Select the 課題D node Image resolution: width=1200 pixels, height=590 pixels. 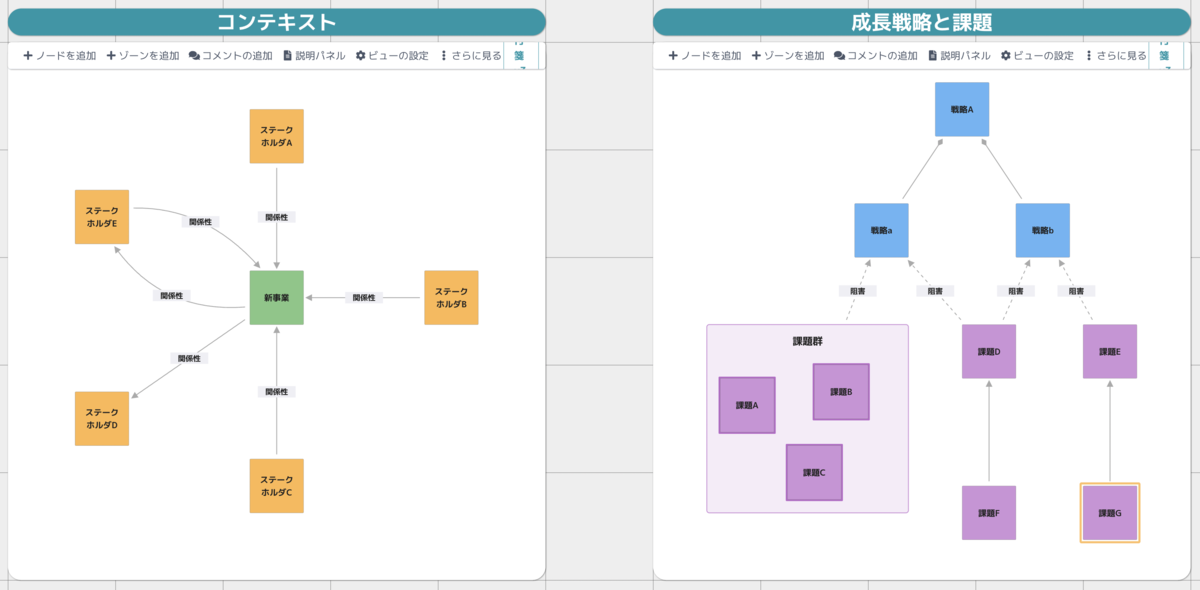coord(989,351)
